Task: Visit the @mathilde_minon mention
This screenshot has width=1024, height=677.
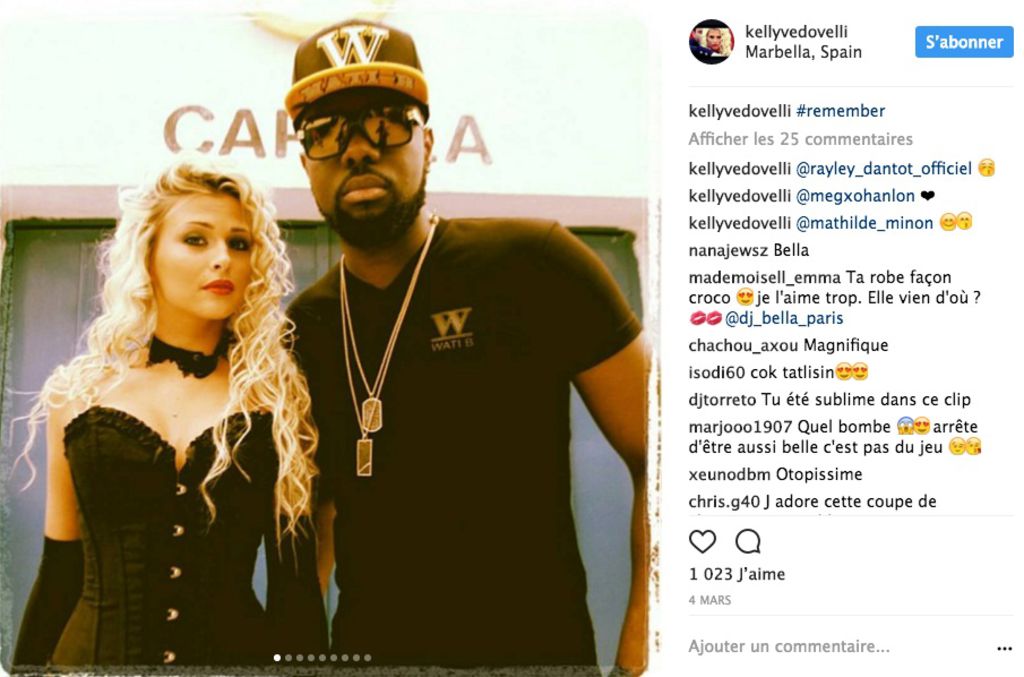Action: (x=864, y=223)
